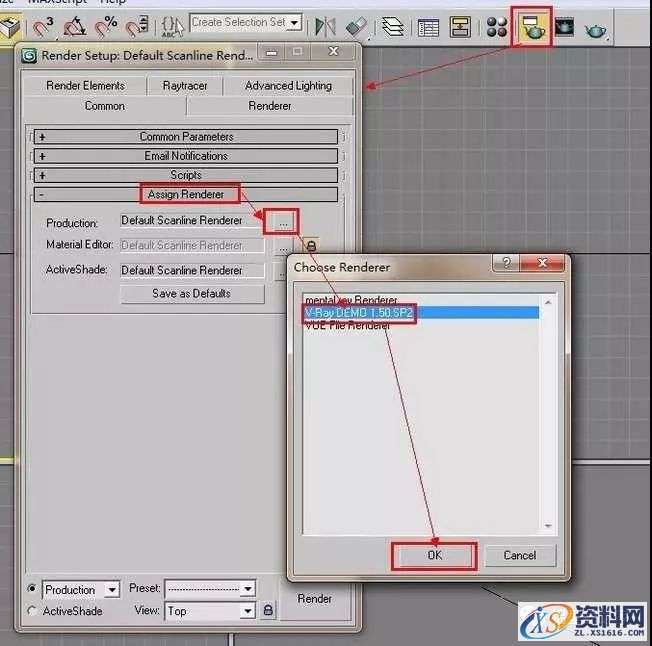
Task: Click Production renderer browse button
Action: [x=283, y=222]
